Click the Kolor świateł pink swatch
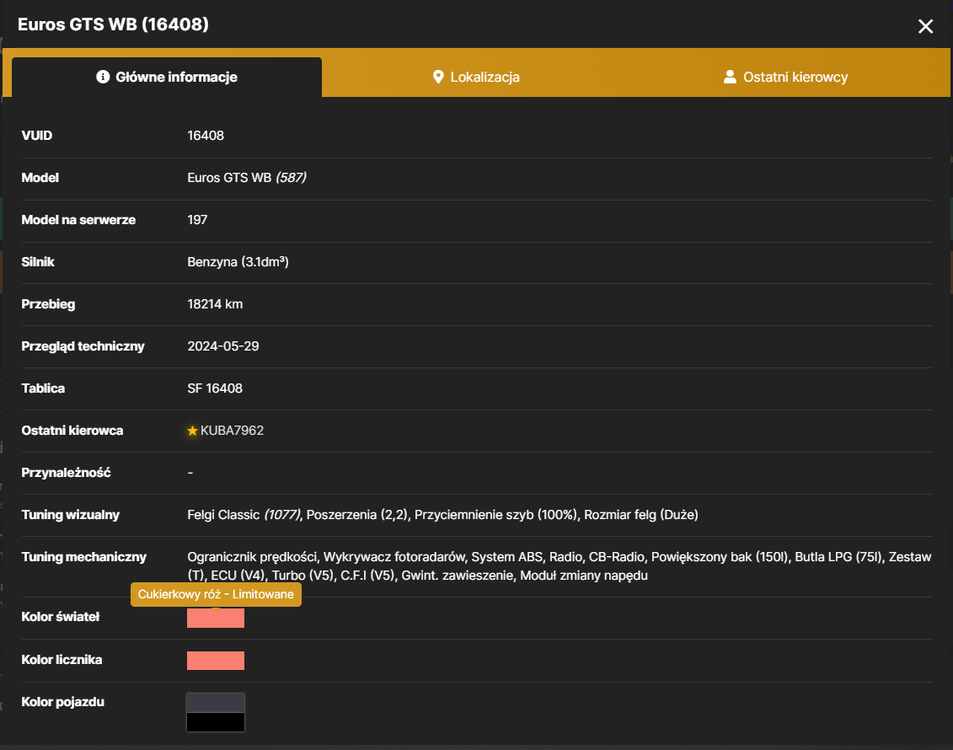 215,618
